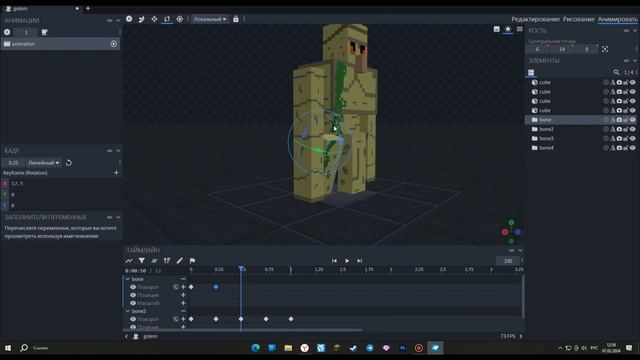Open the outliner search magnifier
This screenshot has height=360, width=640.
[616, 72]
